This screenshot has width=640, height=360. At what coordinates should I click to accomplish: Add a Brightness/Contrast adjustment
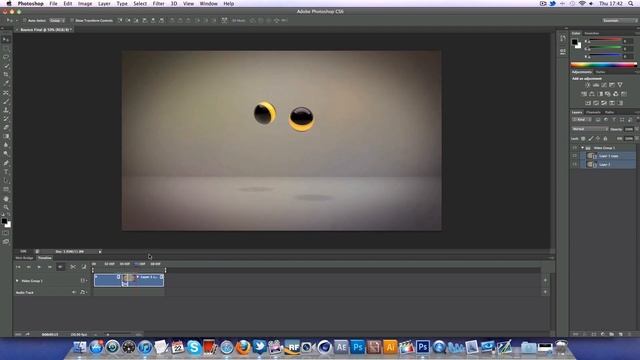coord(588,85)
